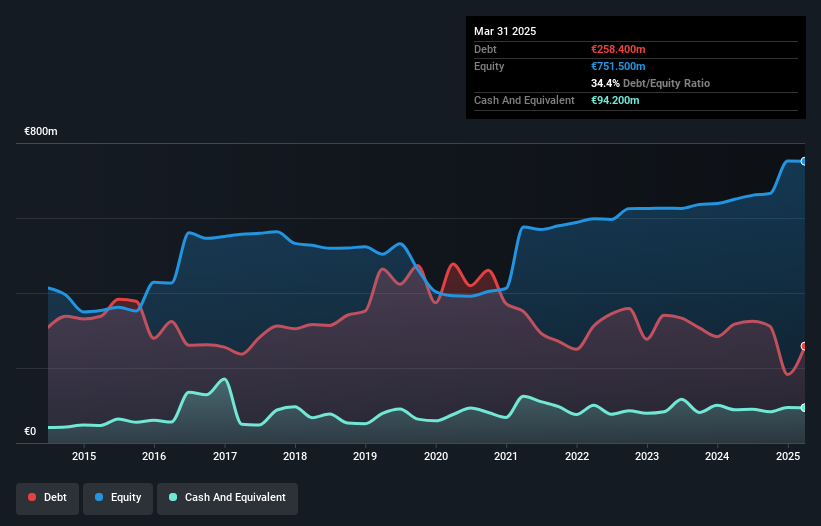
Task: Click the Mar 31 2025 tooltip date
Action: [505, 31]
